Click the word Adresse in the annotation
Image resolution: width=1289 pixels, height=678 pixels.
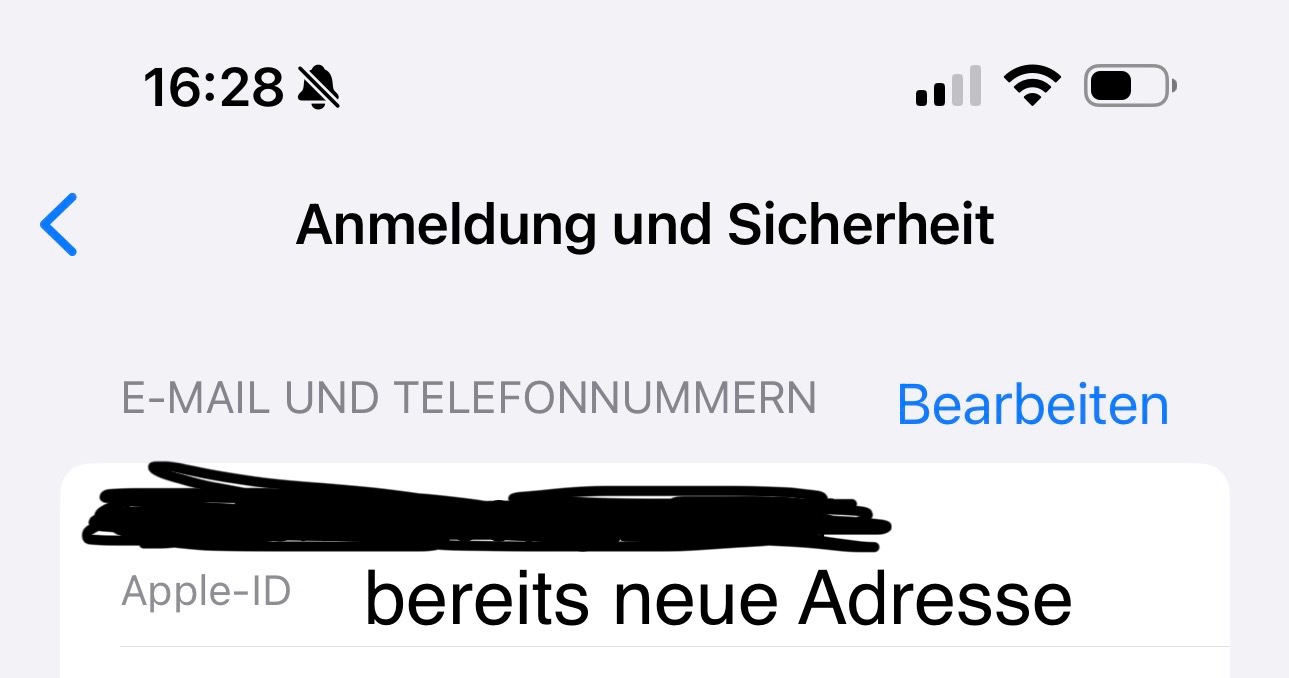[x=935, y=599]
